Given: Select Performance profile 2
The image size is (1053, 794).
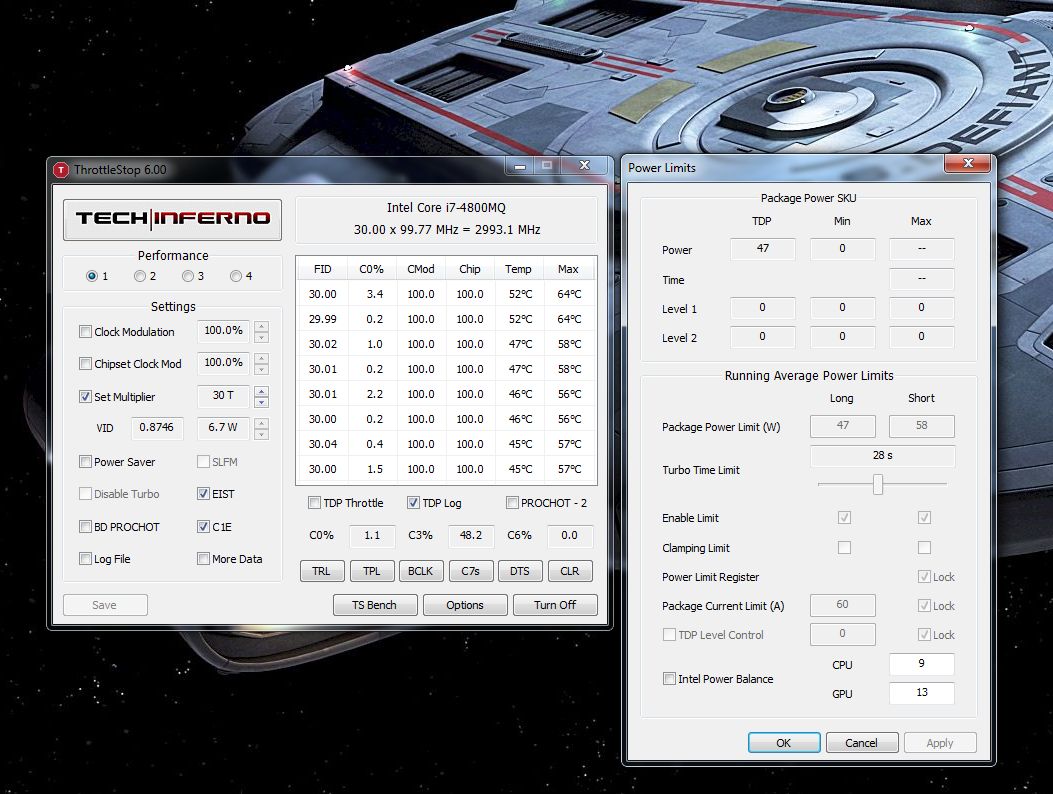Looking at the screenshot, I should pos(140,276).
